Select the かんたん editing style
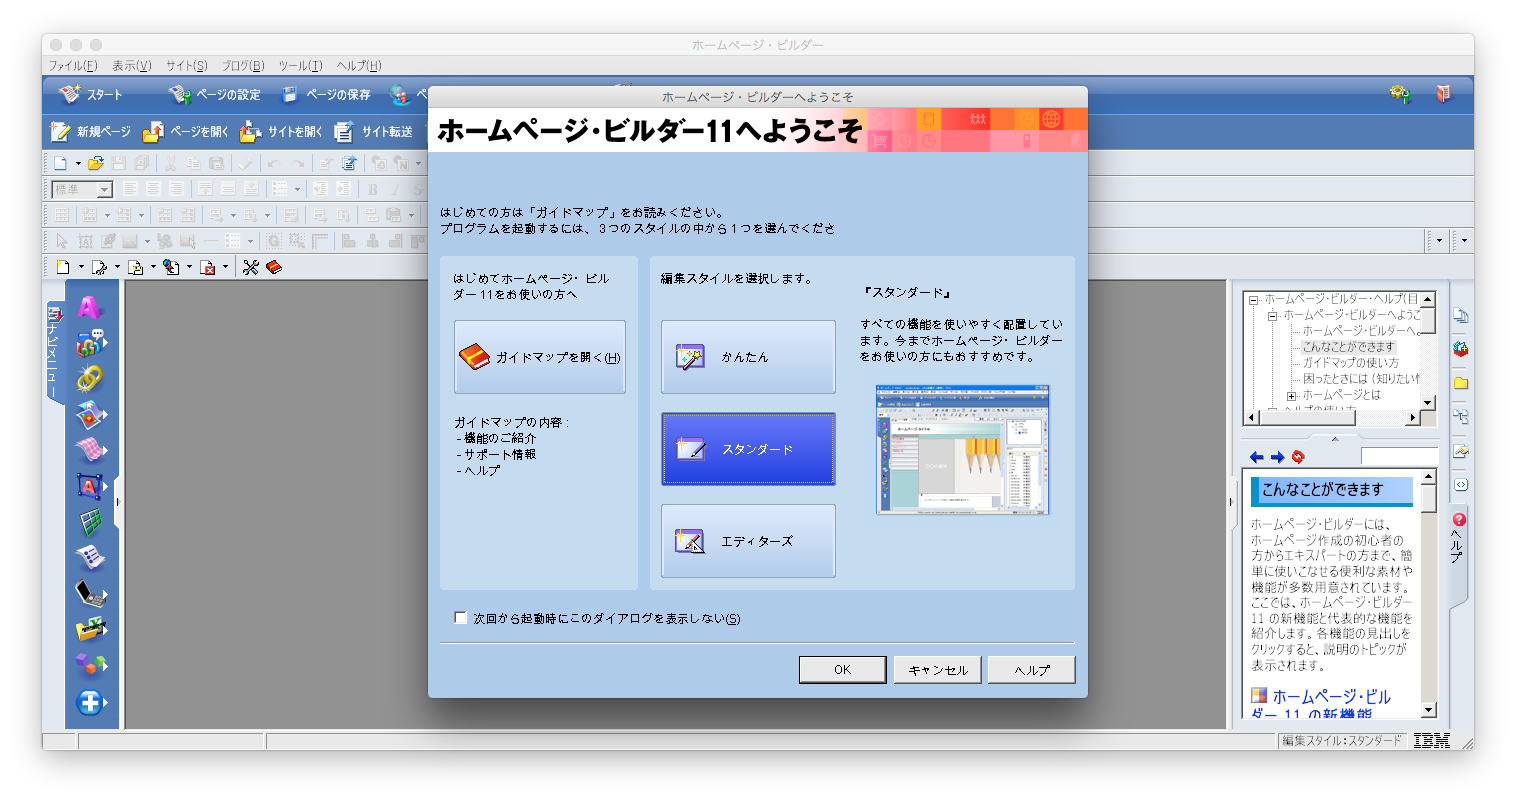 pyautogui.click(x=748, y=357)
